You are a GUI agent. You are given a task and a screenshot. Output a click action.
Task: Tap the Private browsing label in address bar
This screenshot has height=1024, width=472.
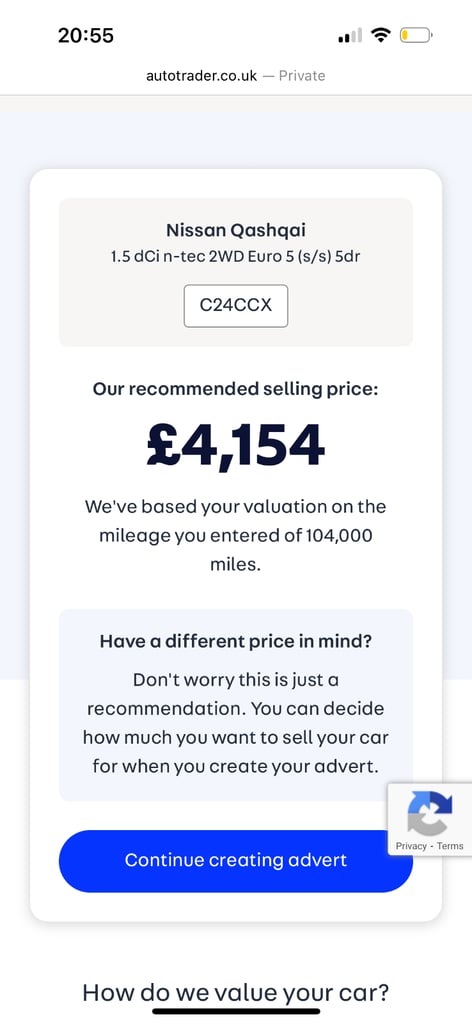(x=302, y=76)
